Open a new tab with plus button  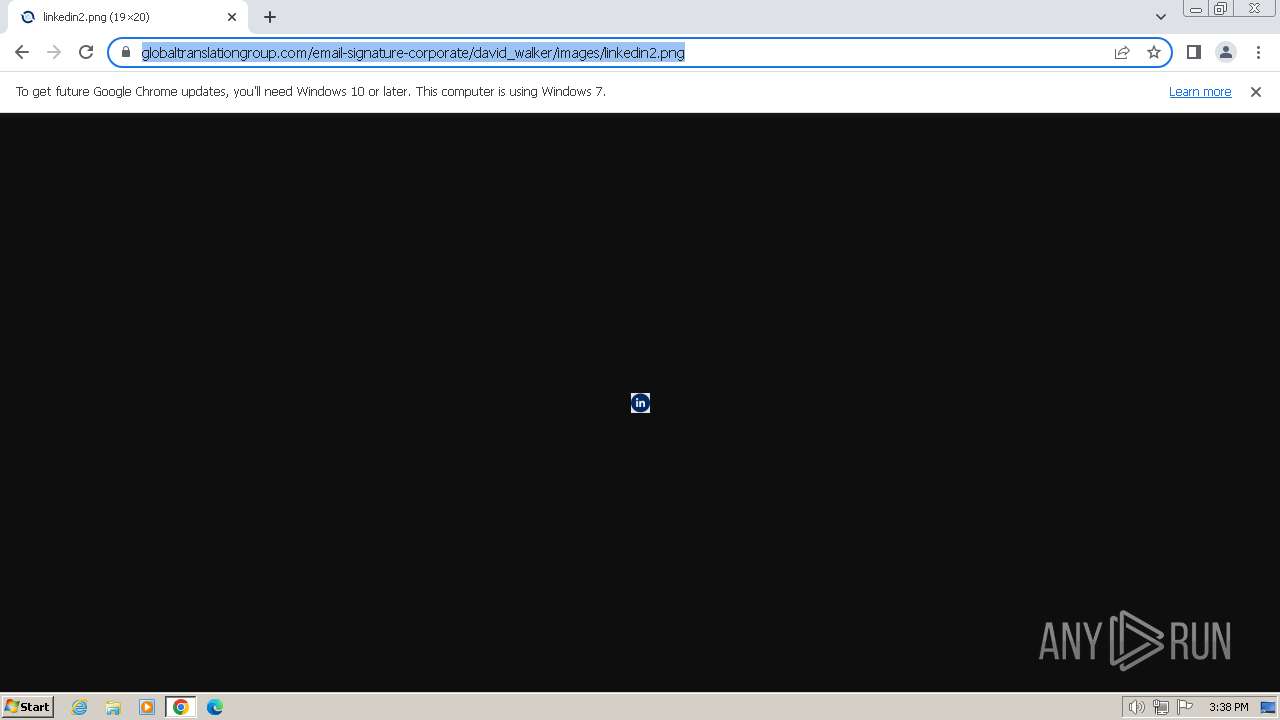click(270, 17)
